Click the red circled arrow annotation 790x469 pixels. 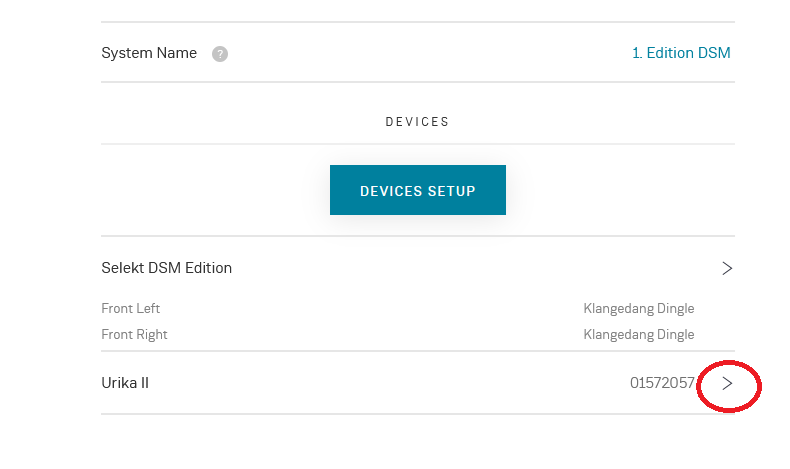point(729,386)
